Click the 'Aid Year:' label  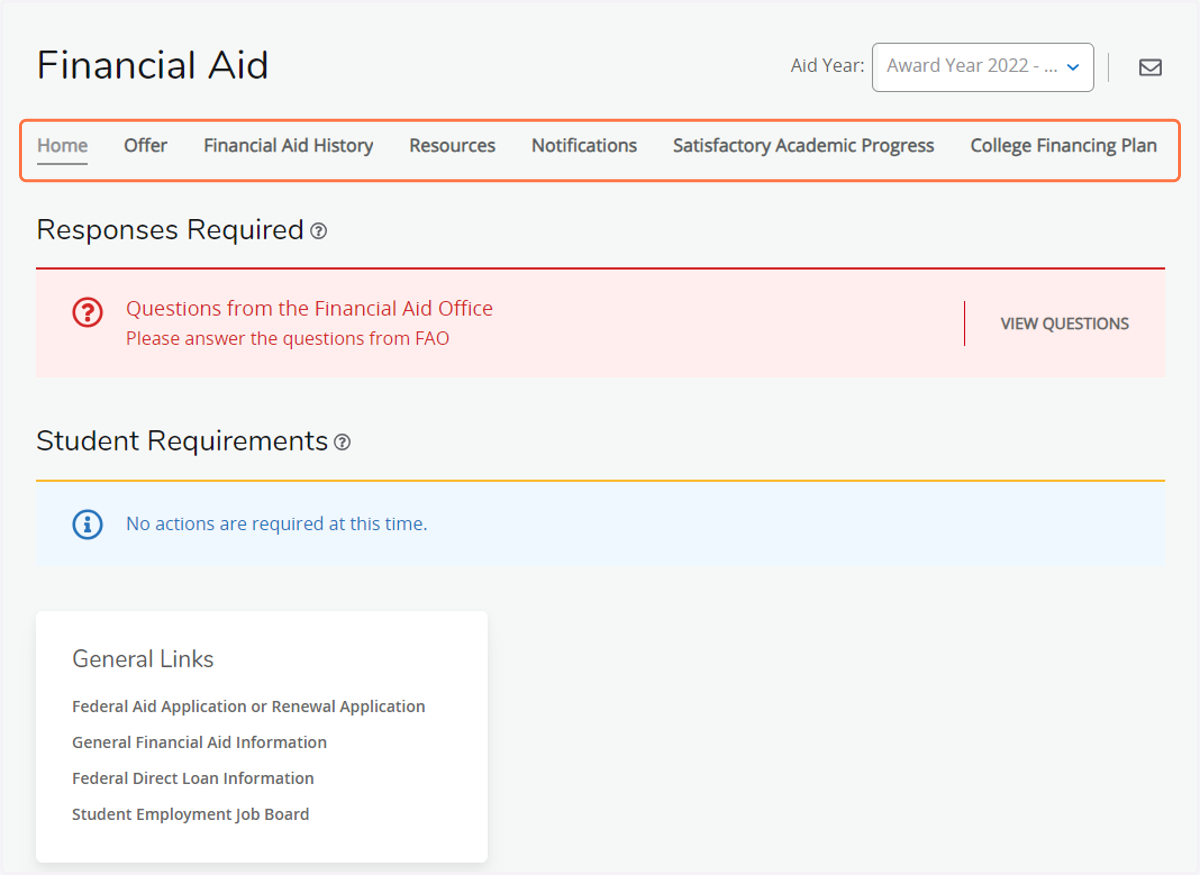(827, 66)
